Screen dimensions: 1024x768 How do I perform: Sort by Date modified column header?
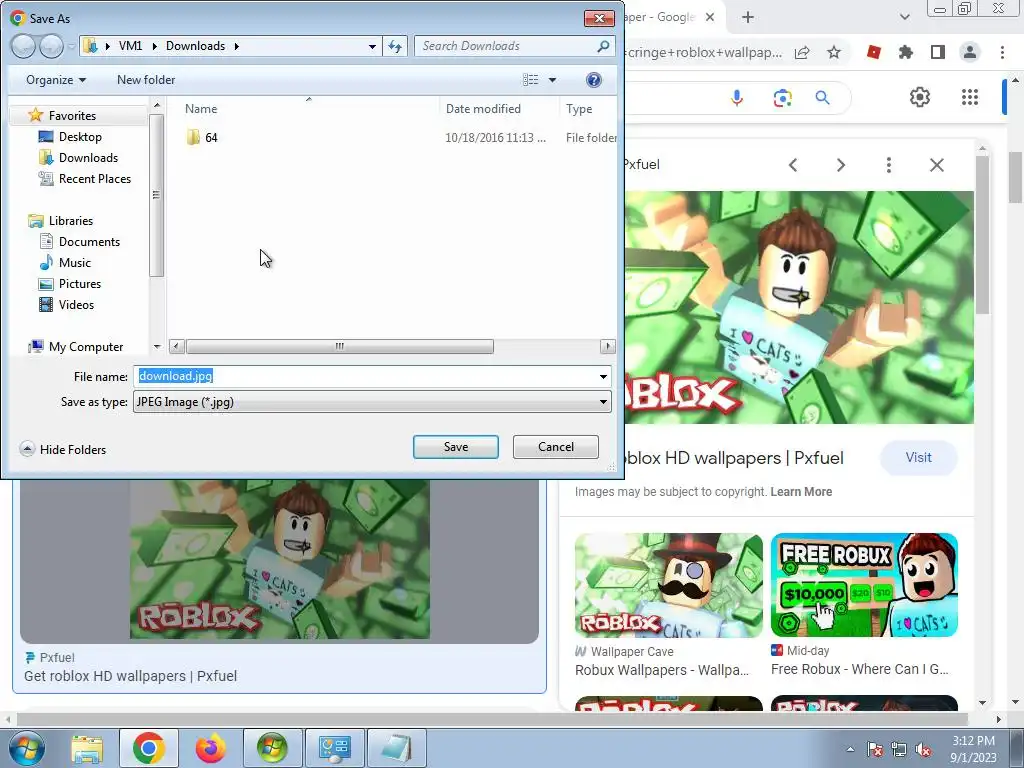(x=483, y=108)
